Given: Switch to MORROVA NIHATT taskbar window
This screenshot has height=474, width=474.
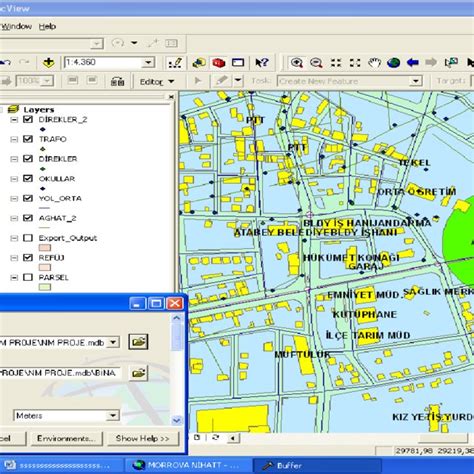Looking at the screenshot, I should point(189,465).
